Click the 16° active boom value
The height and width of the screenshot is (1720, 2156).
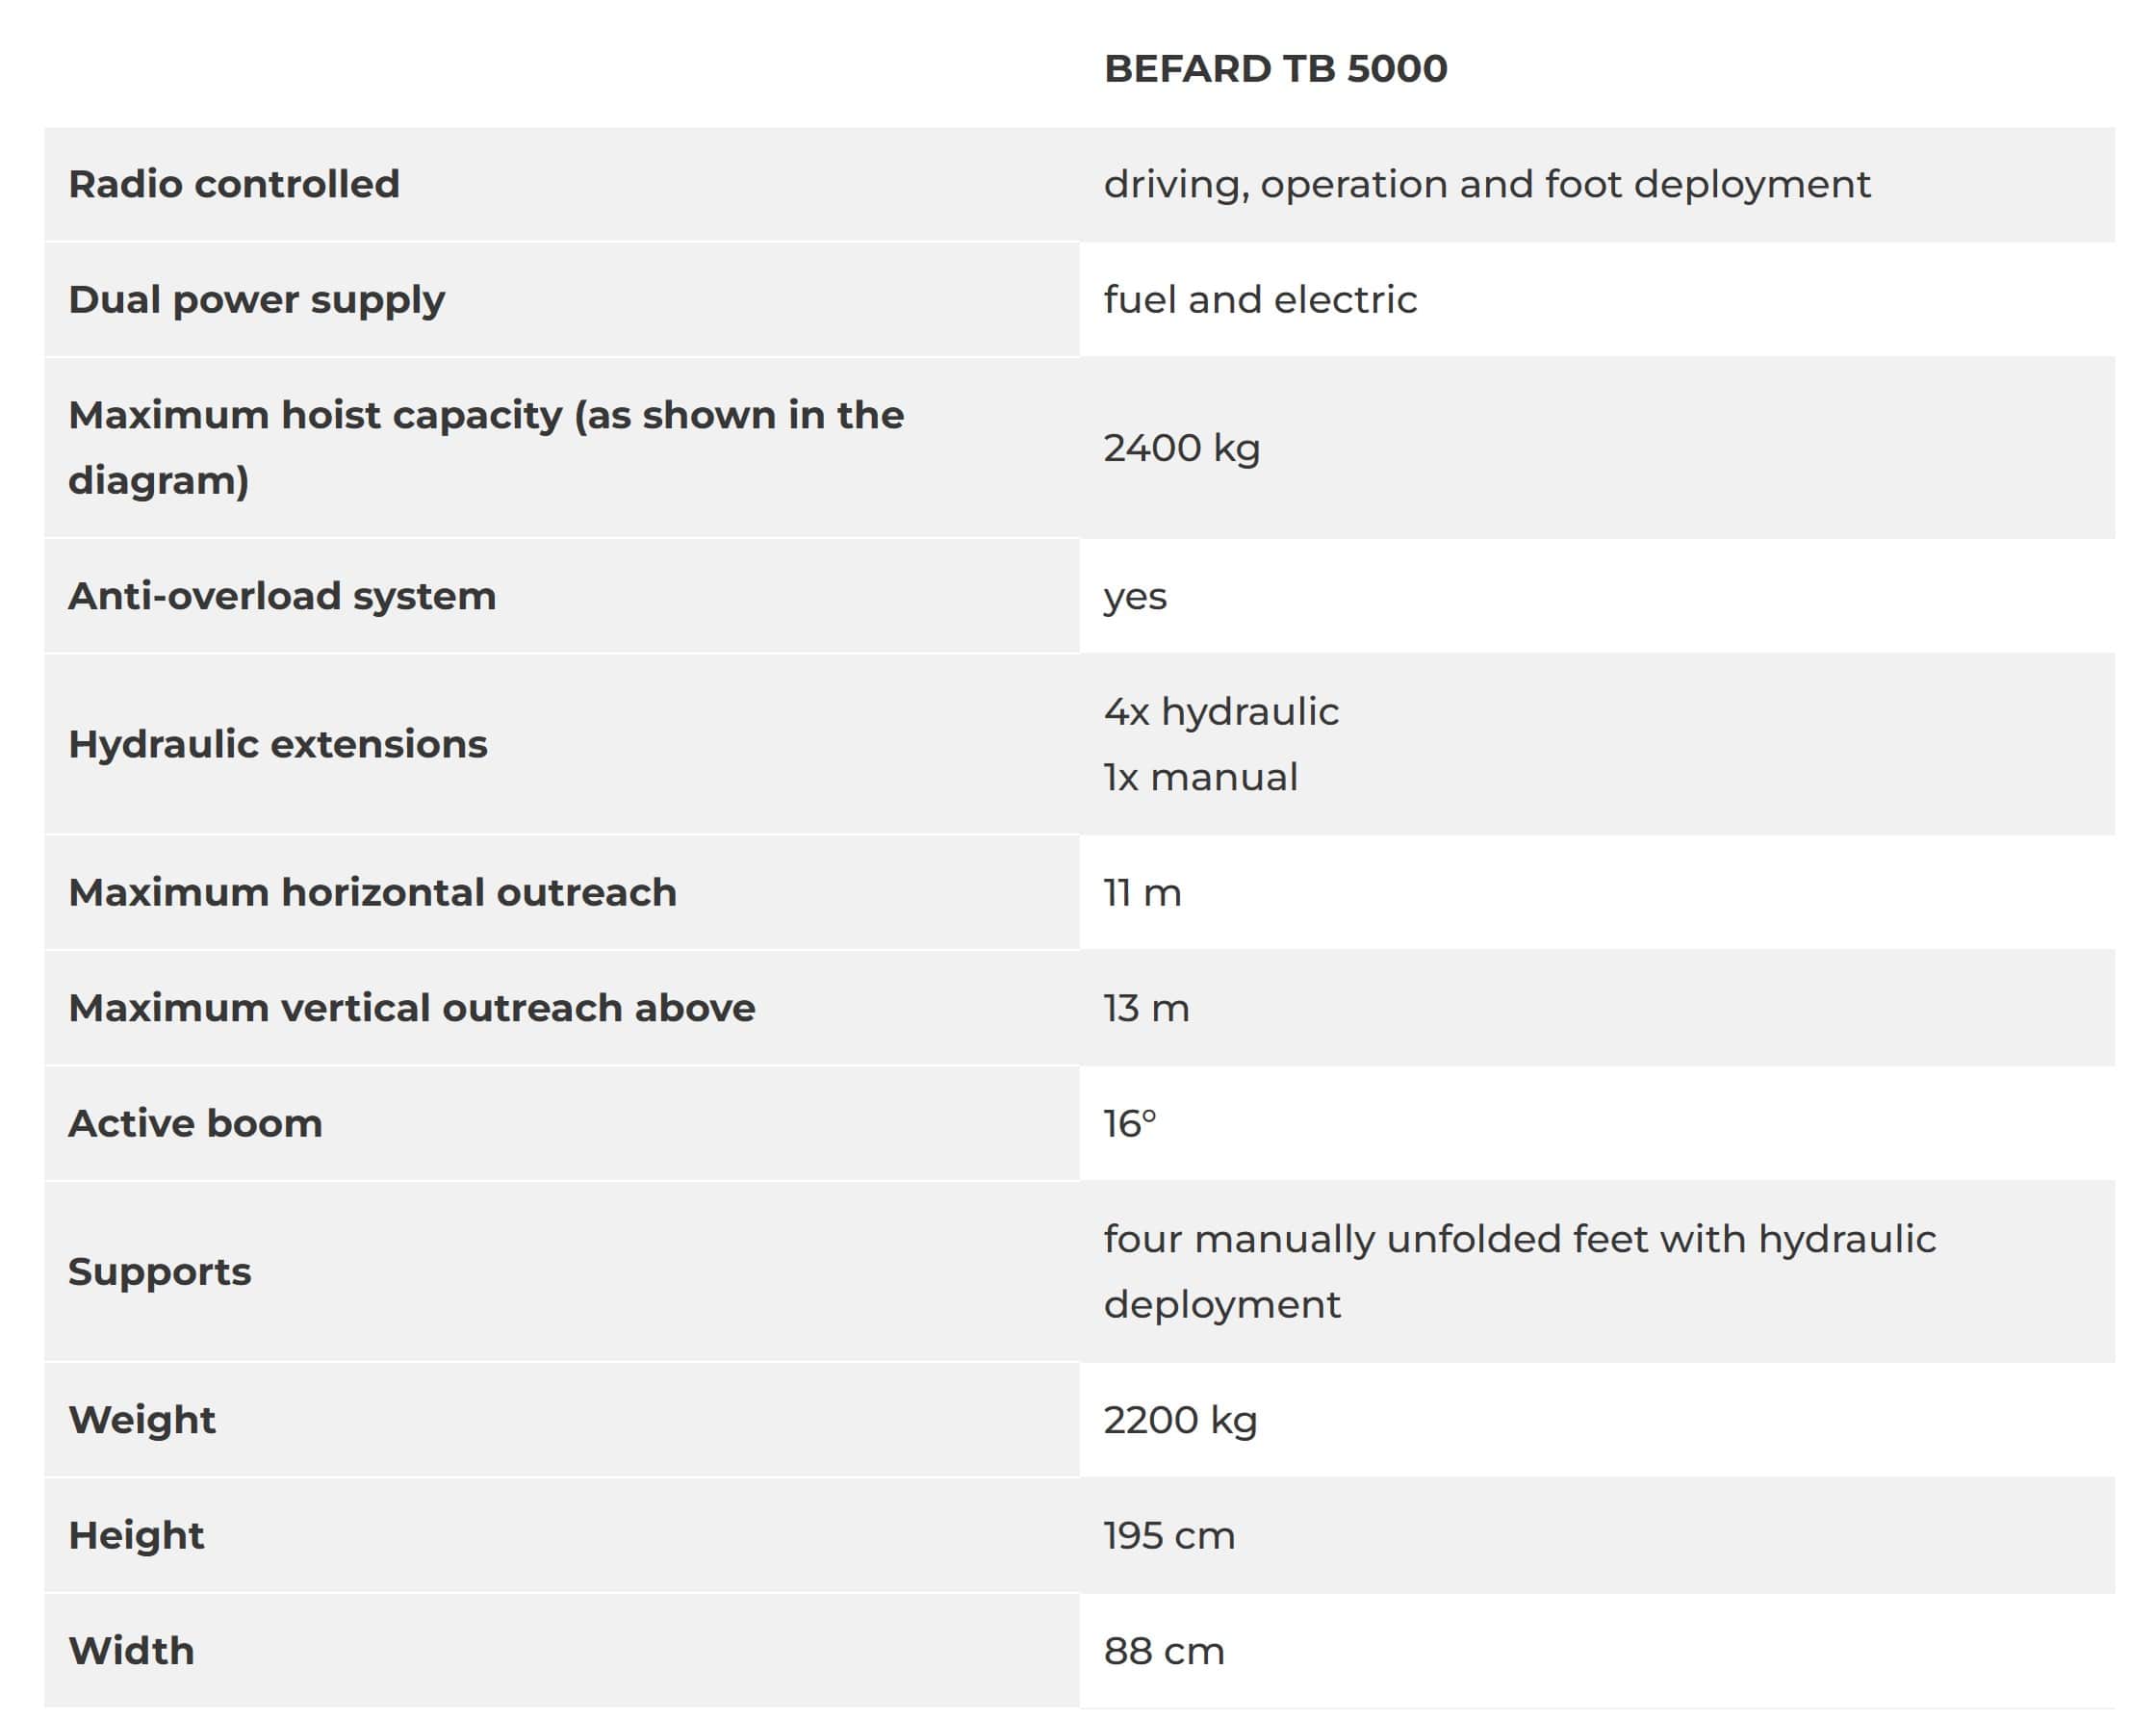click(x=1130, y=1123)
